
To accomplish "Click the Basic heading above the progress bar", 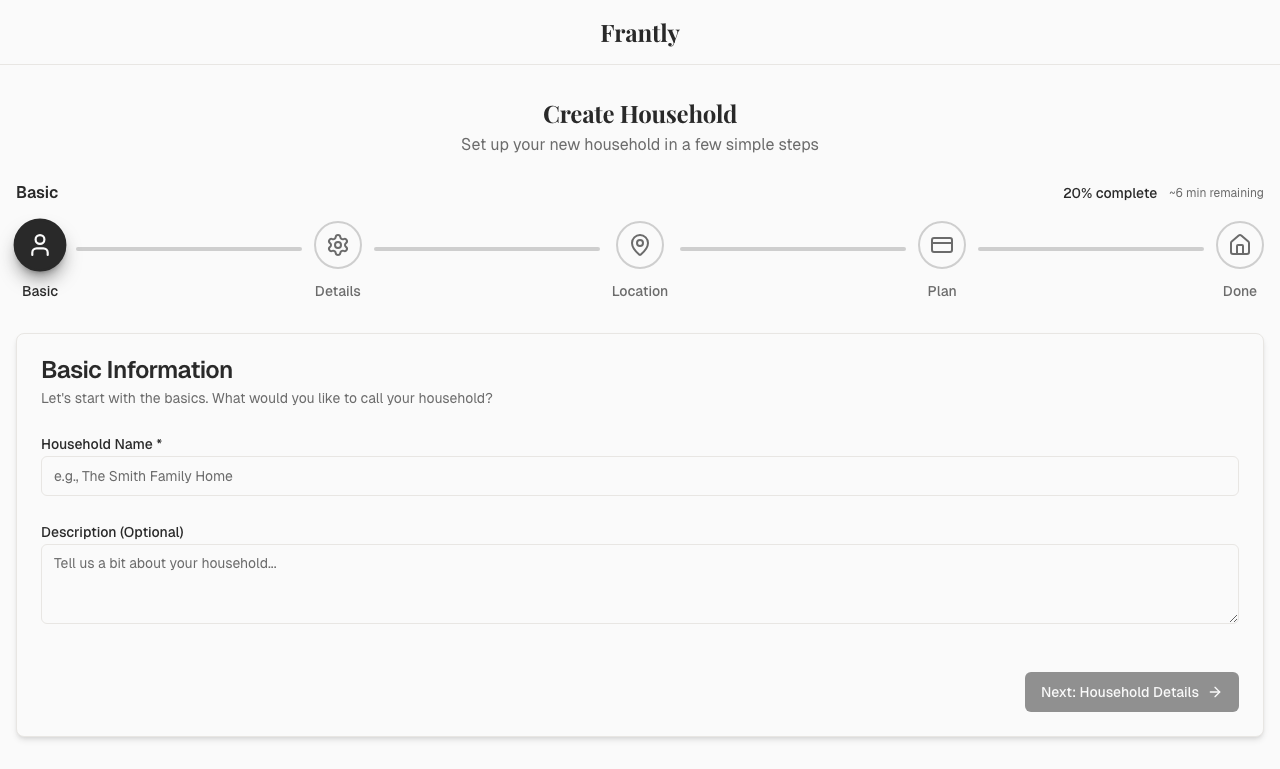I will tap(38, 192).
